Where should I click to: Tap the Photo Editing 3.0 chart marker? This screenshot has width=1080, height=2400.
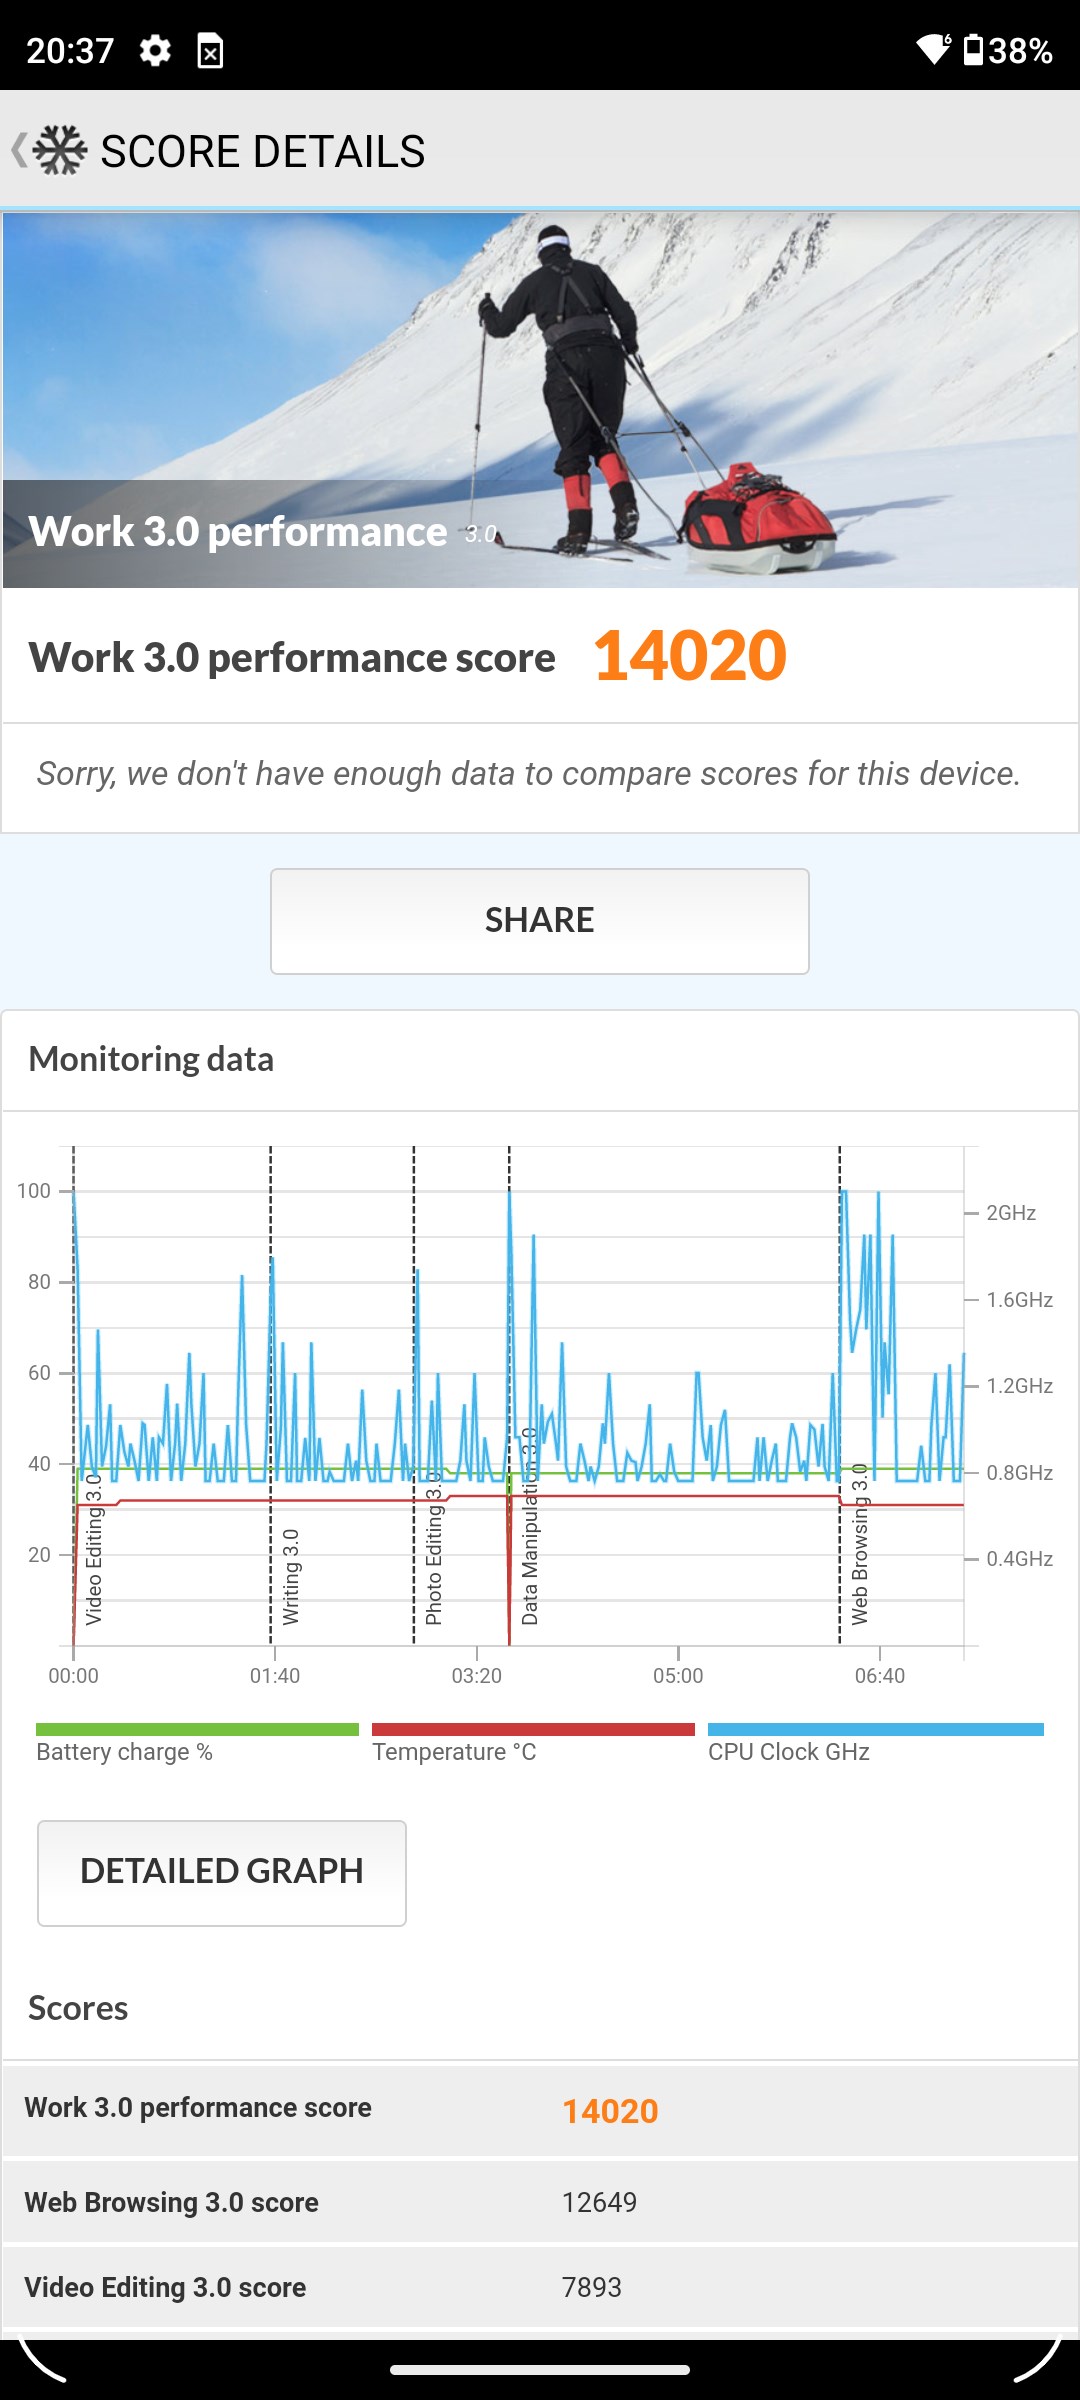433,1550
